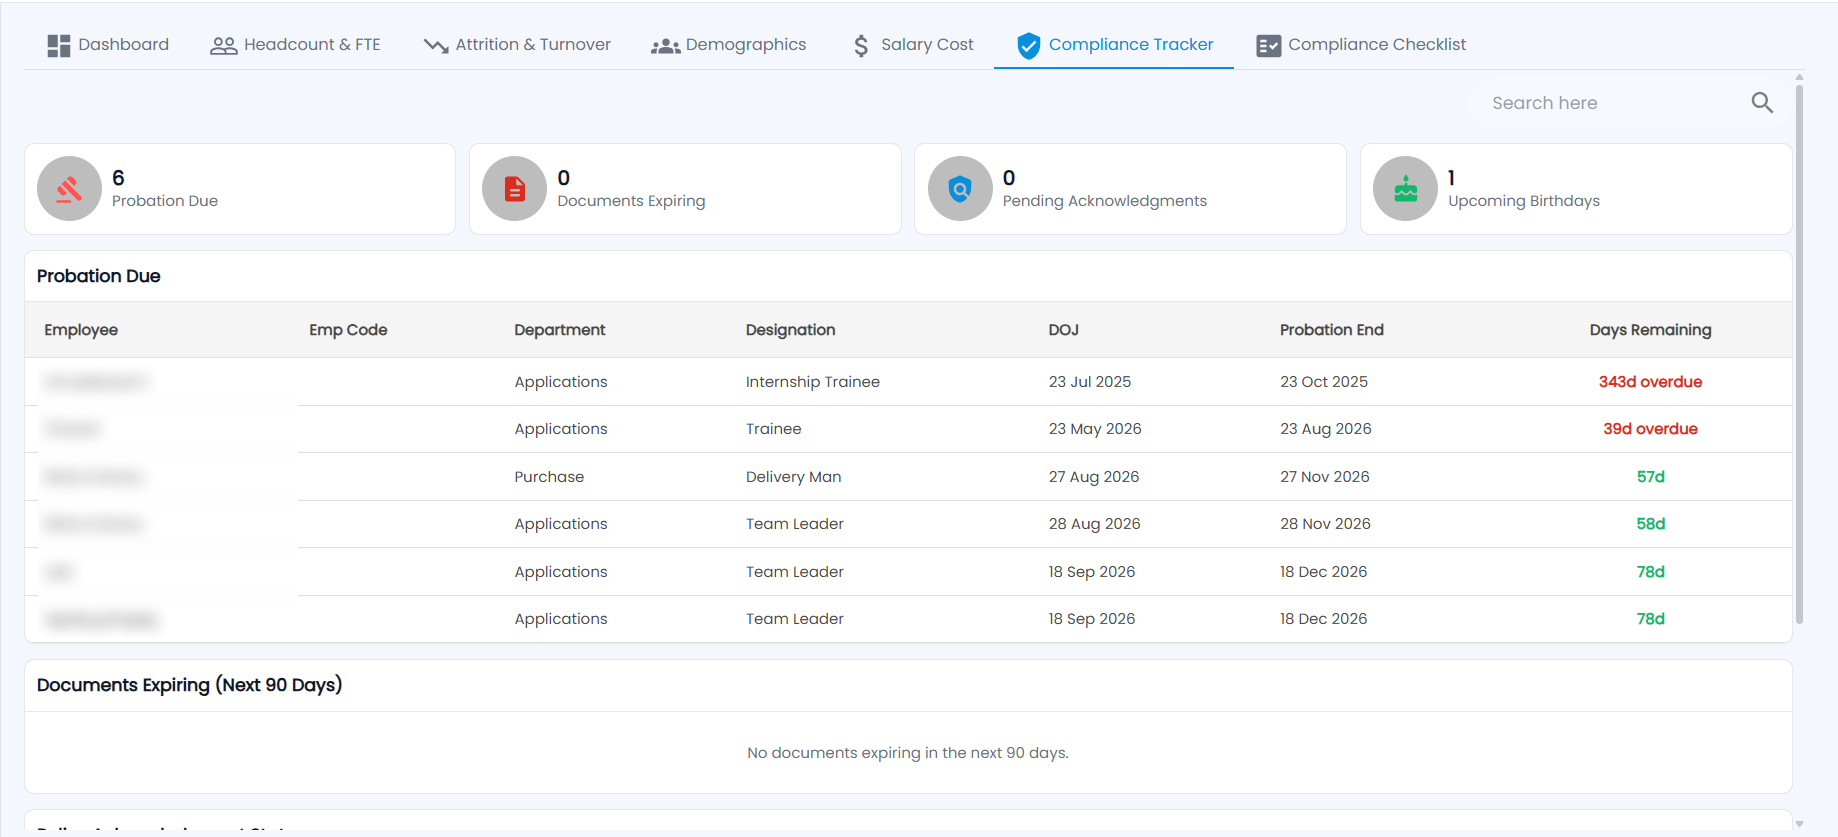Click the page vertical scrollbar thumb

pyautogui.click(x=1799, y=353)
